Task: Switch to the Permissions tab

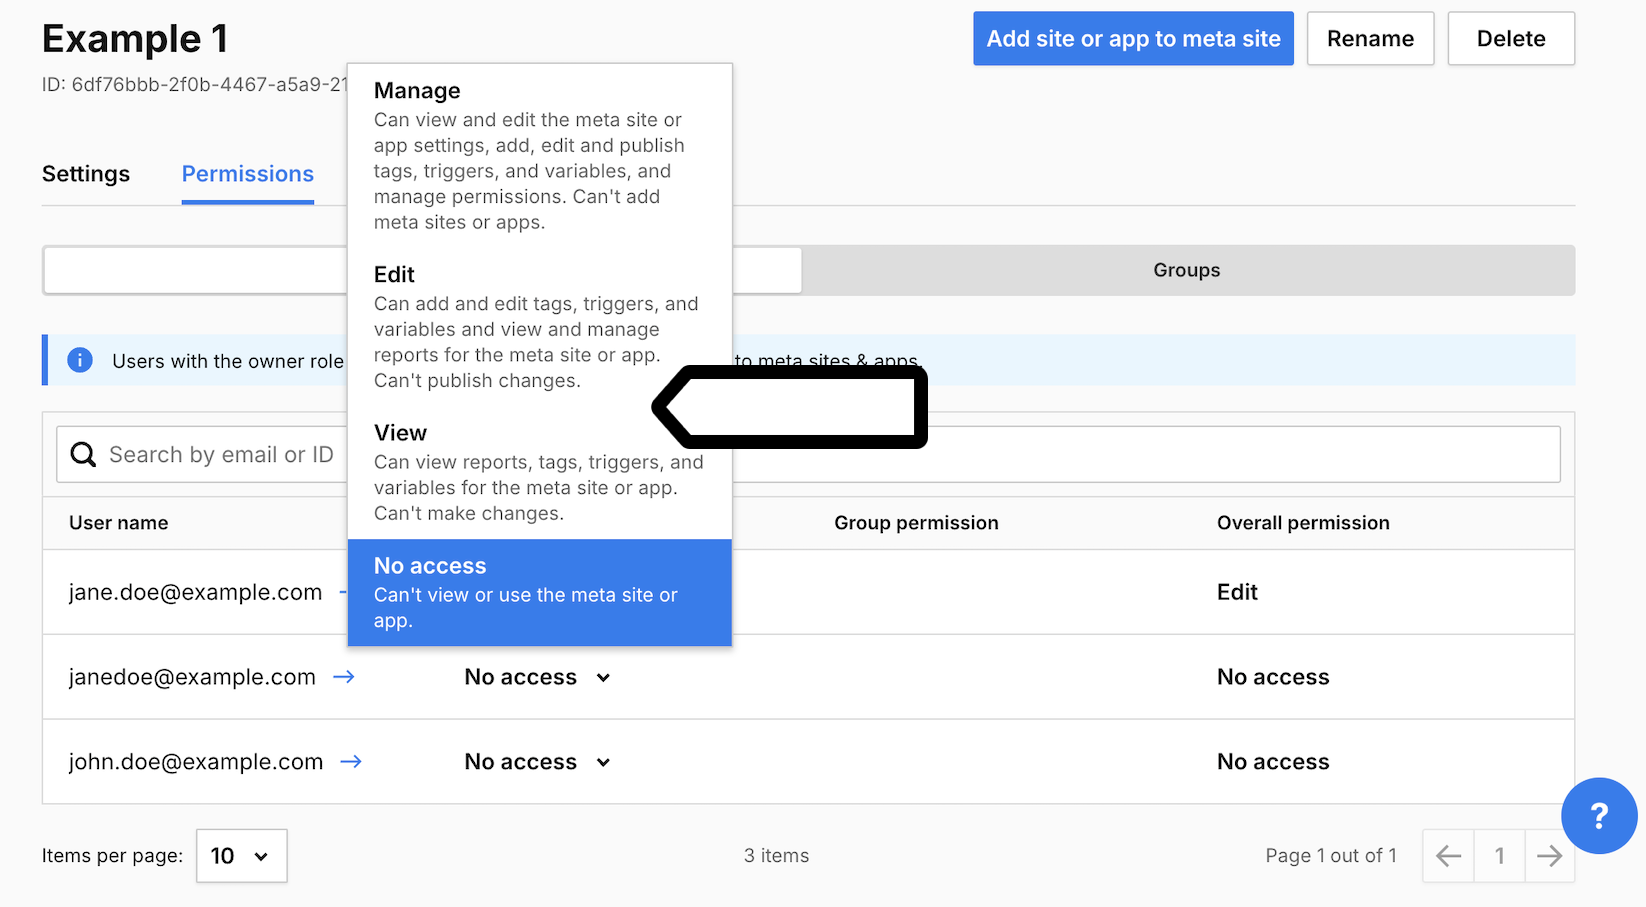Action: [248, 174]
